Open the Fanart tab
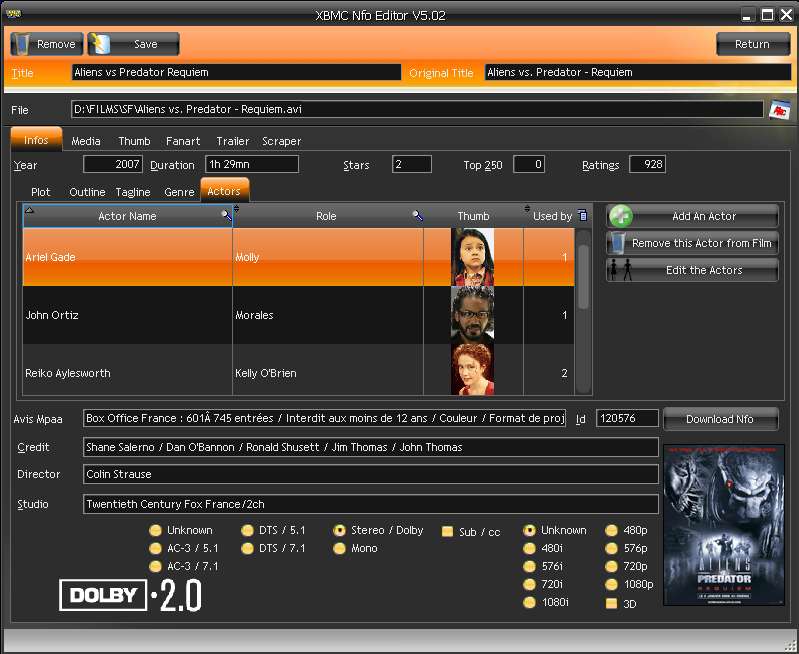 tap(183, 141)
